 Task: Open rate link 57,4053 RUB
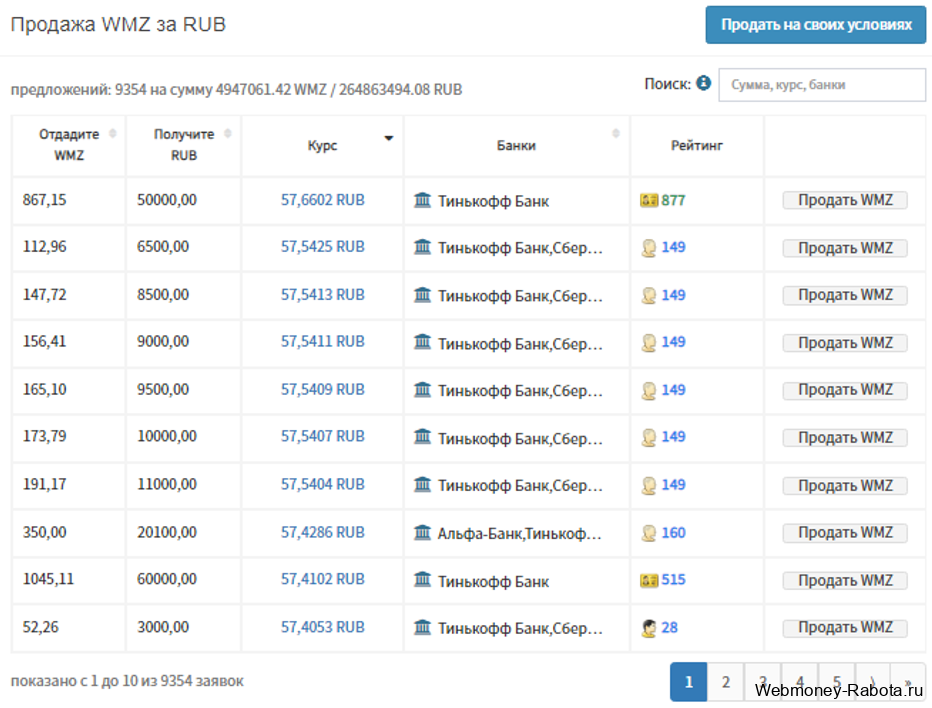(323, 627)
